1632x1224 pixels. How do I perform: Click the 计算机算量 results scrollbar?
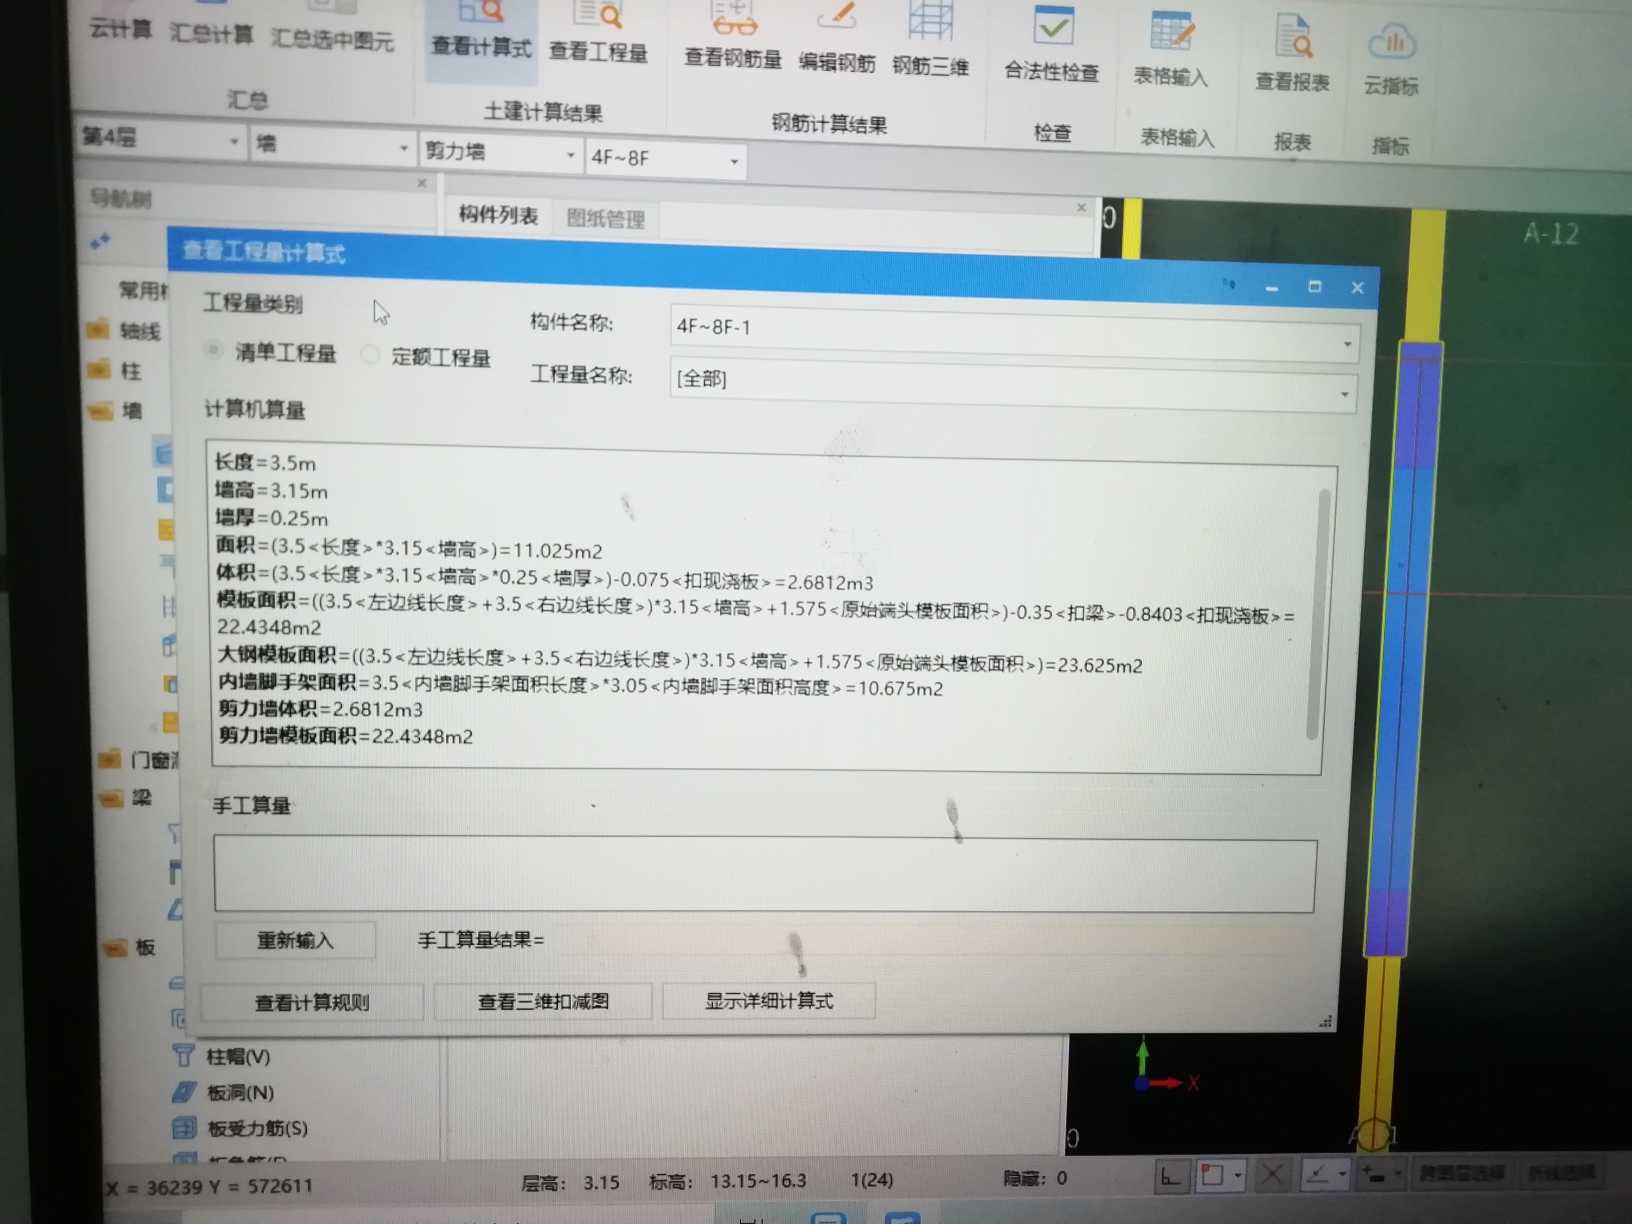click(x=1318, y=615)
